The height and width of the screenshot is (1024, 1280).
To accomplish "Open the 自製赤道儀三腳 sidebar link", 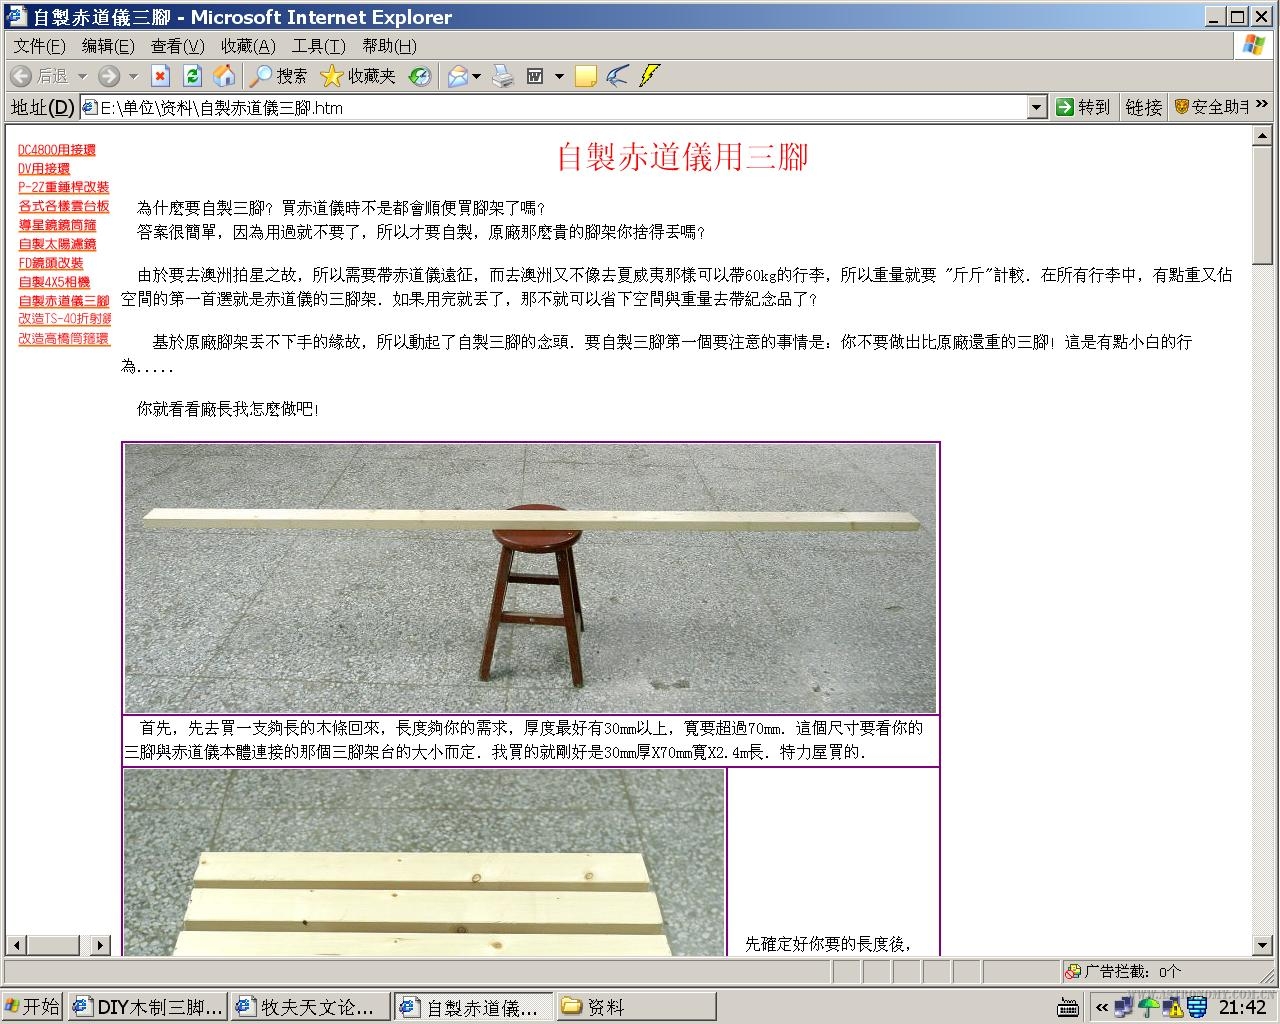I will 64,301.
